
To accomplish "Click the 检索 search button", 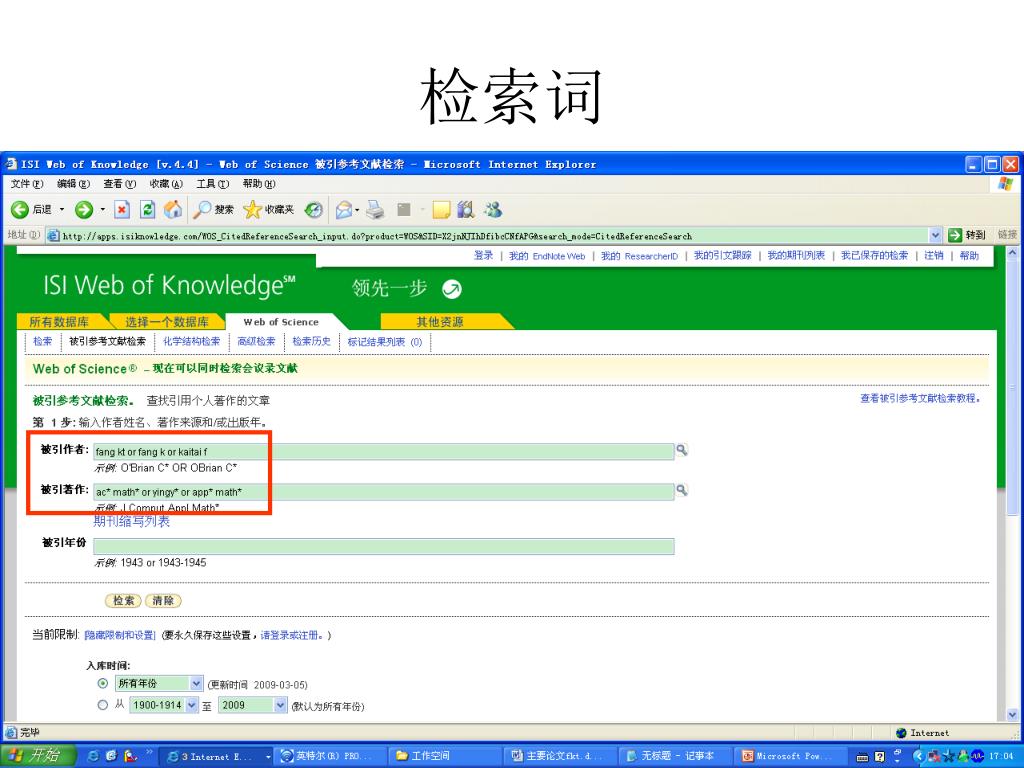I will 123,600.
